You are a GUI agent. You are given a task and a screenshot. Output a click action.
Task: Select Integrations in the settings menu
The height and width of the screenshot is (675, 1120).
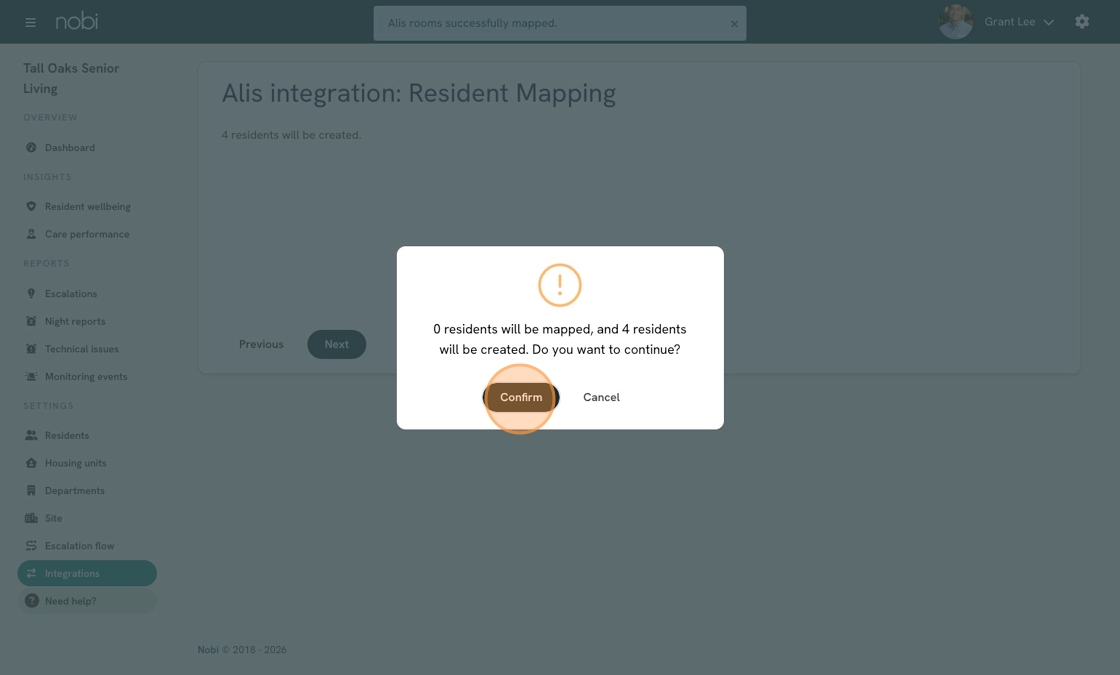coord(87,574)
